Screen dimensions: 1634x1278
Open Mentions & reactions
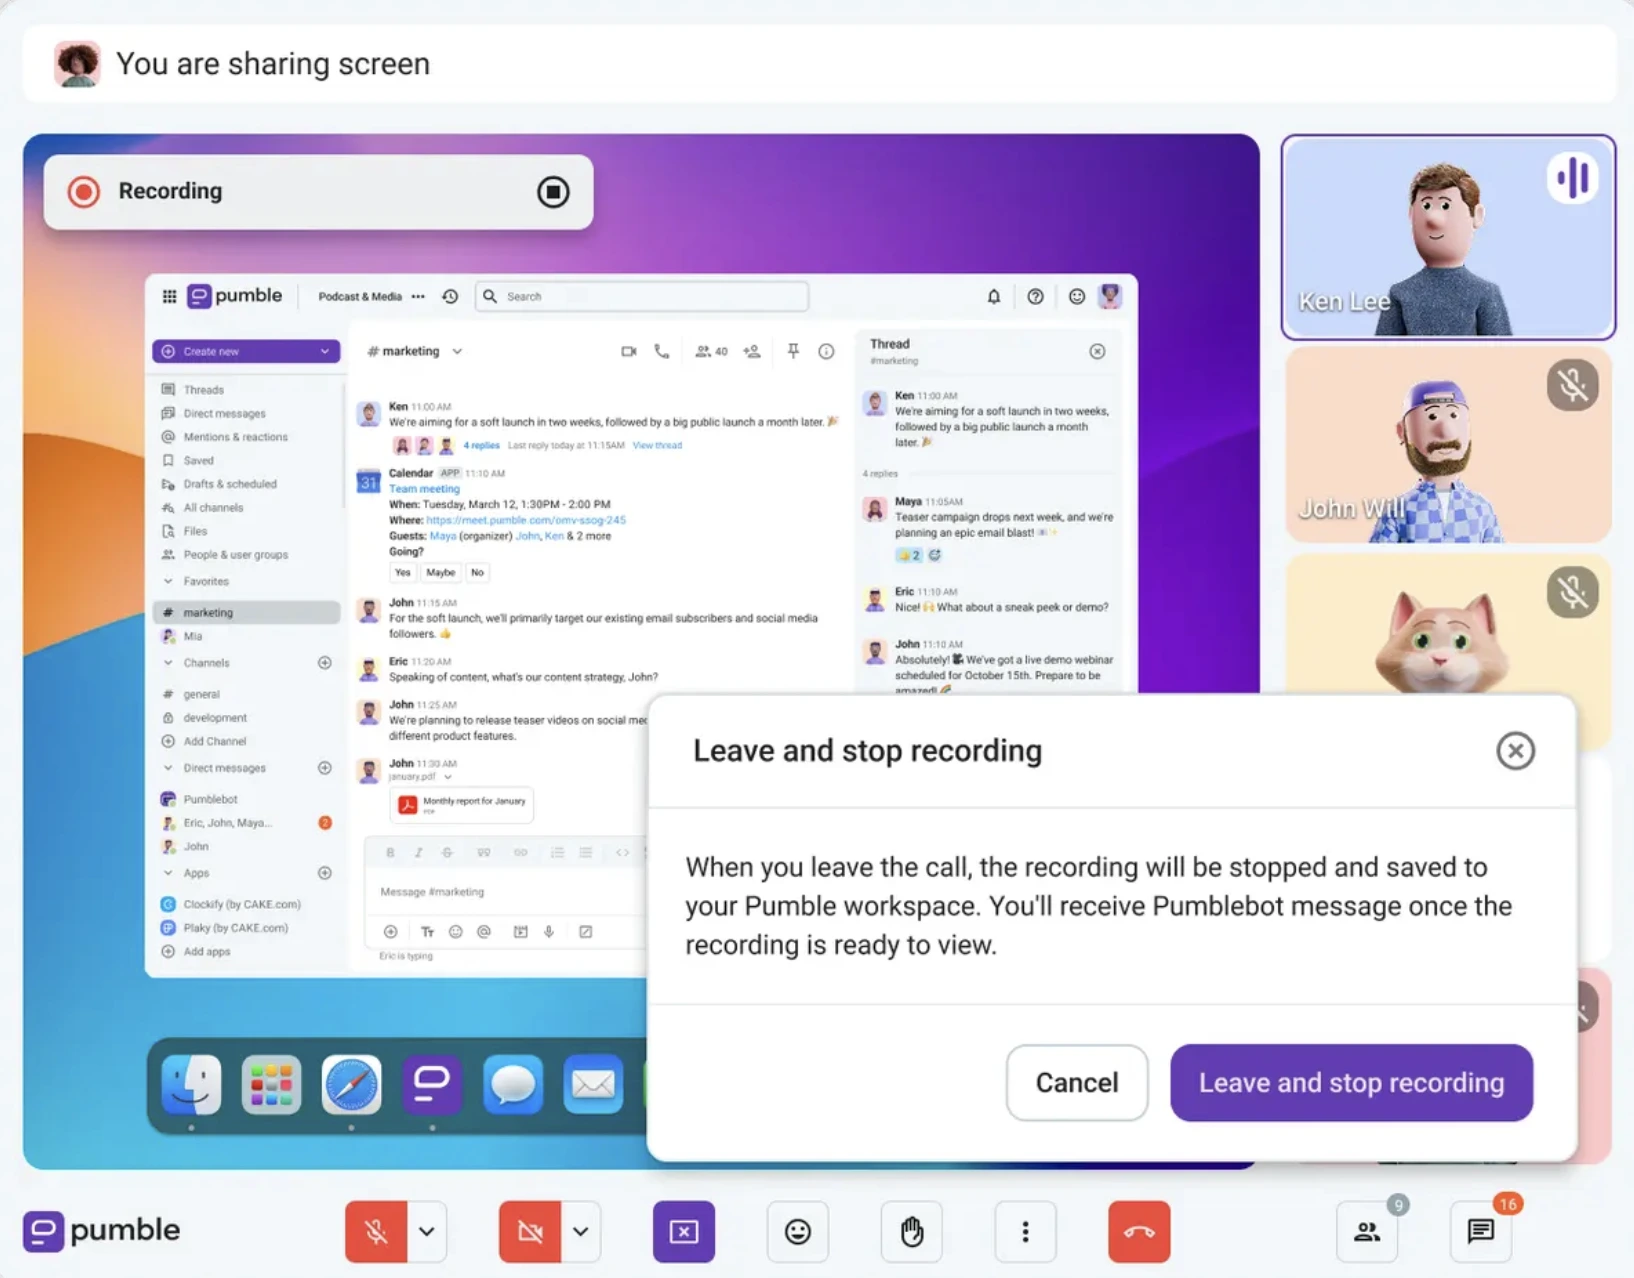coord(235,437)
